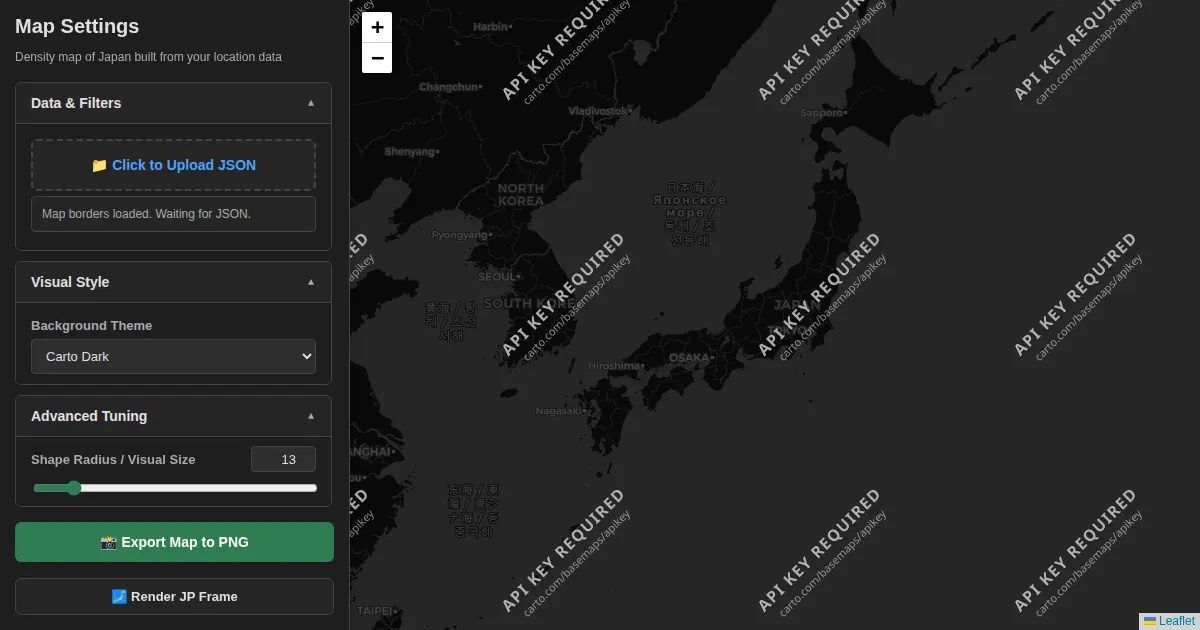1200x630 pixels.
Task: Click the Sapporo label on map
Action: point(823,113)
